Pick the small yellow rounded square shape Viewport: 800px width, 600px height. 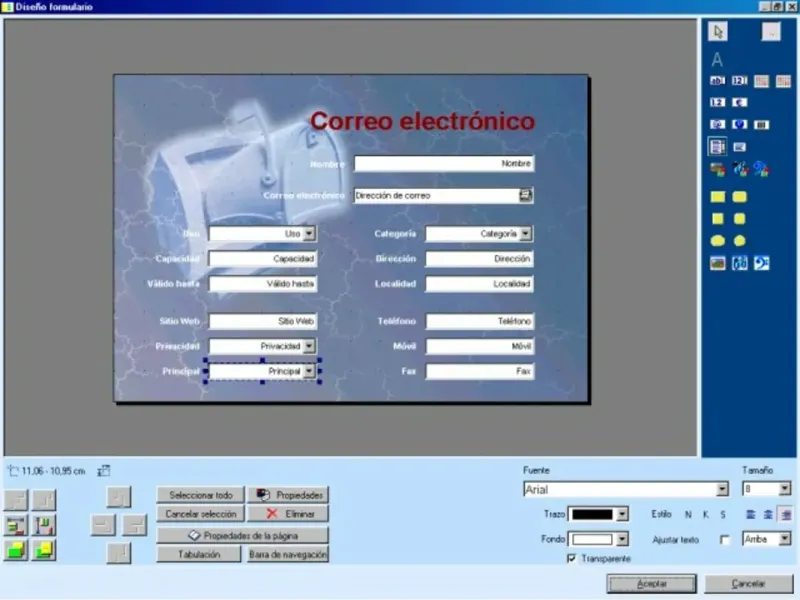pyautogui.click(x=739, y=219)
